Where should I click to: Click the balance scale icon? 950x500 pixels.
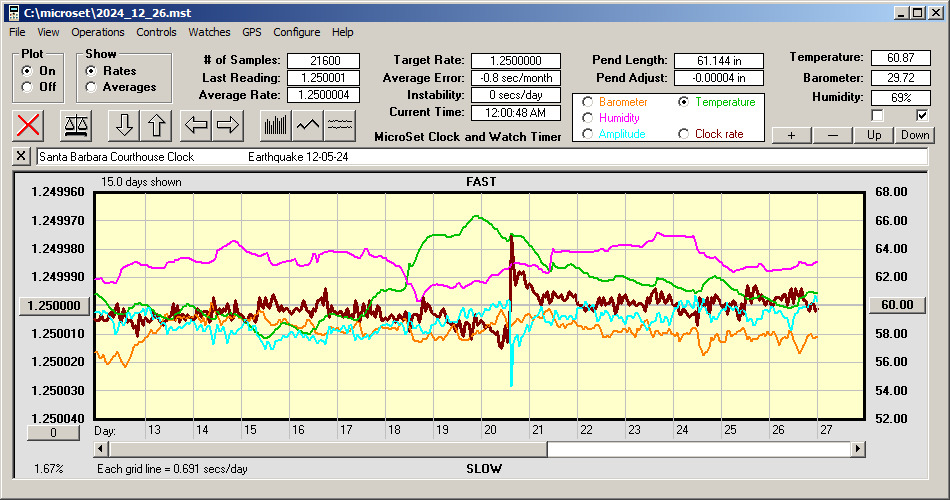(75, 125)
